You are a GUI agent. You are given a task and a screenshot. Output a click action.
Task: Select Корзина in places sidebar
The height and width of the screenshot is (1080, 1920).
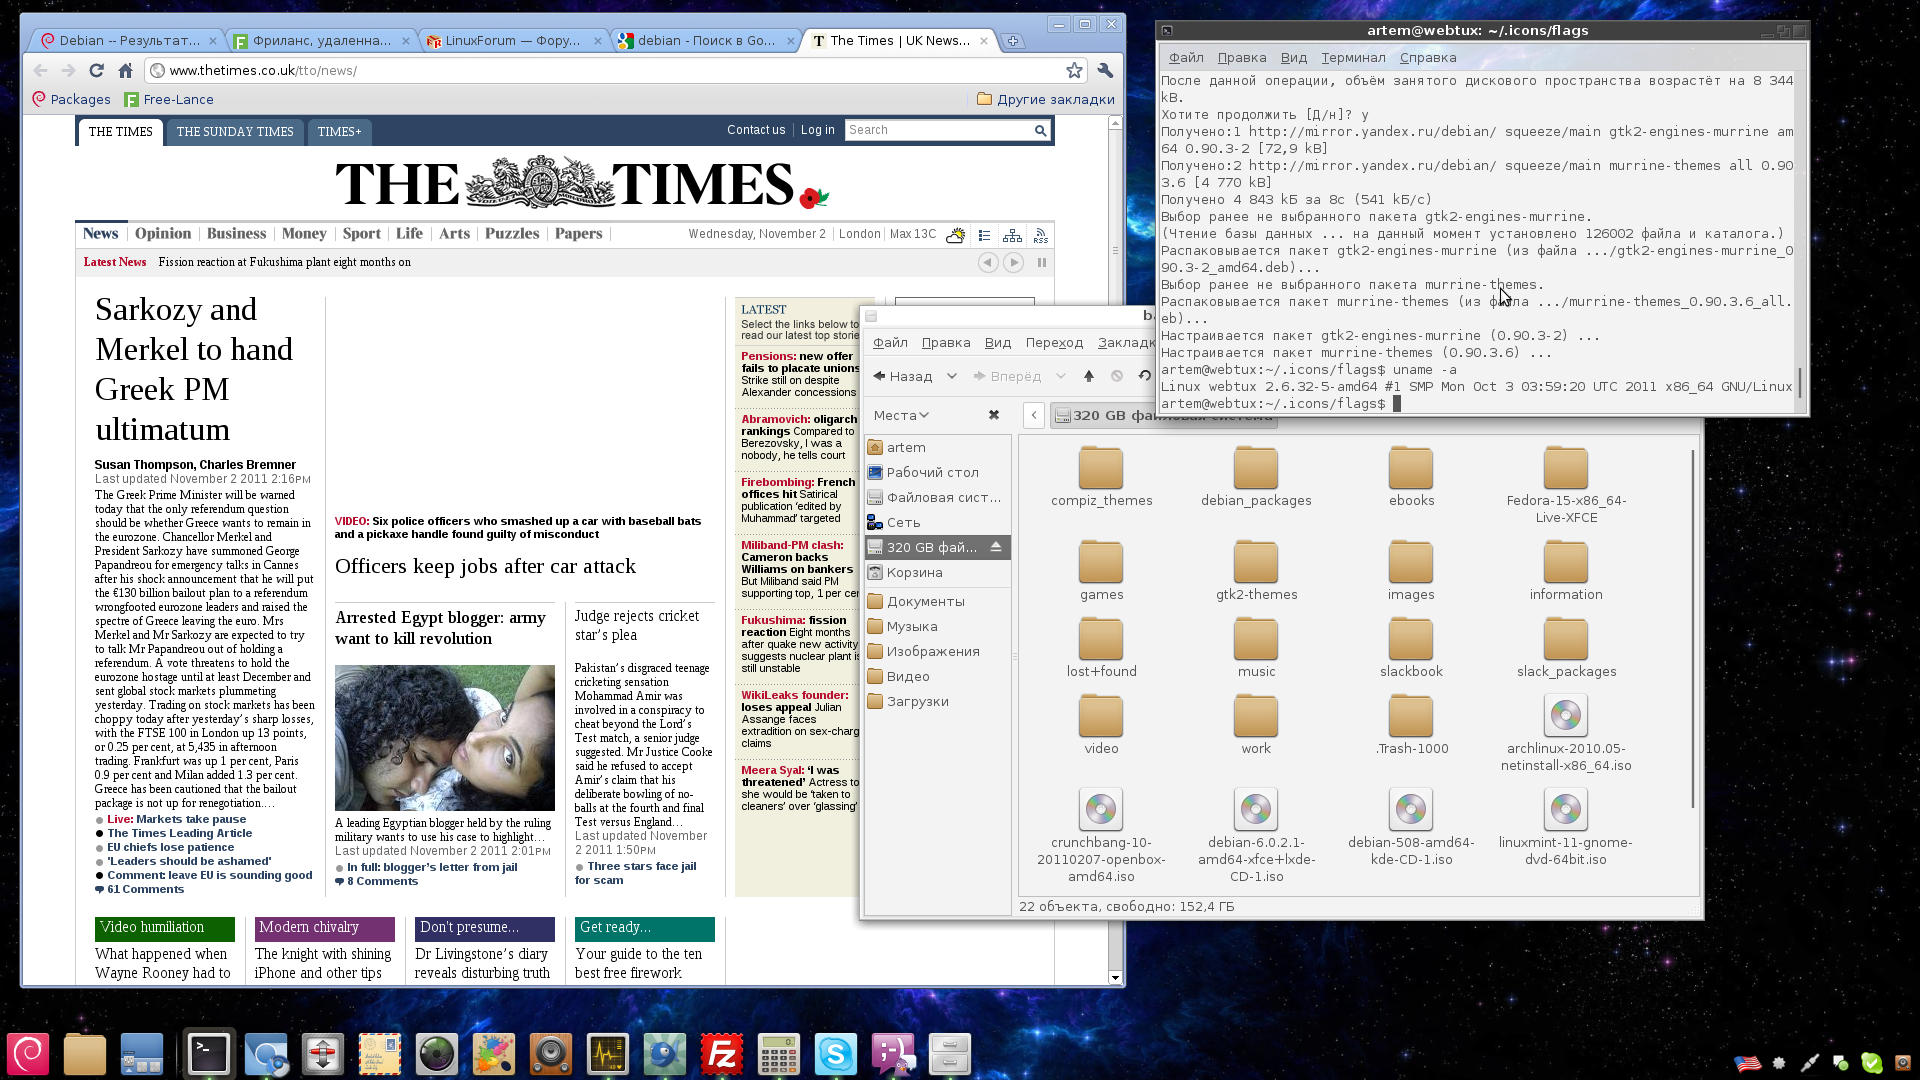pyautogui.click(x=938, y=572)
